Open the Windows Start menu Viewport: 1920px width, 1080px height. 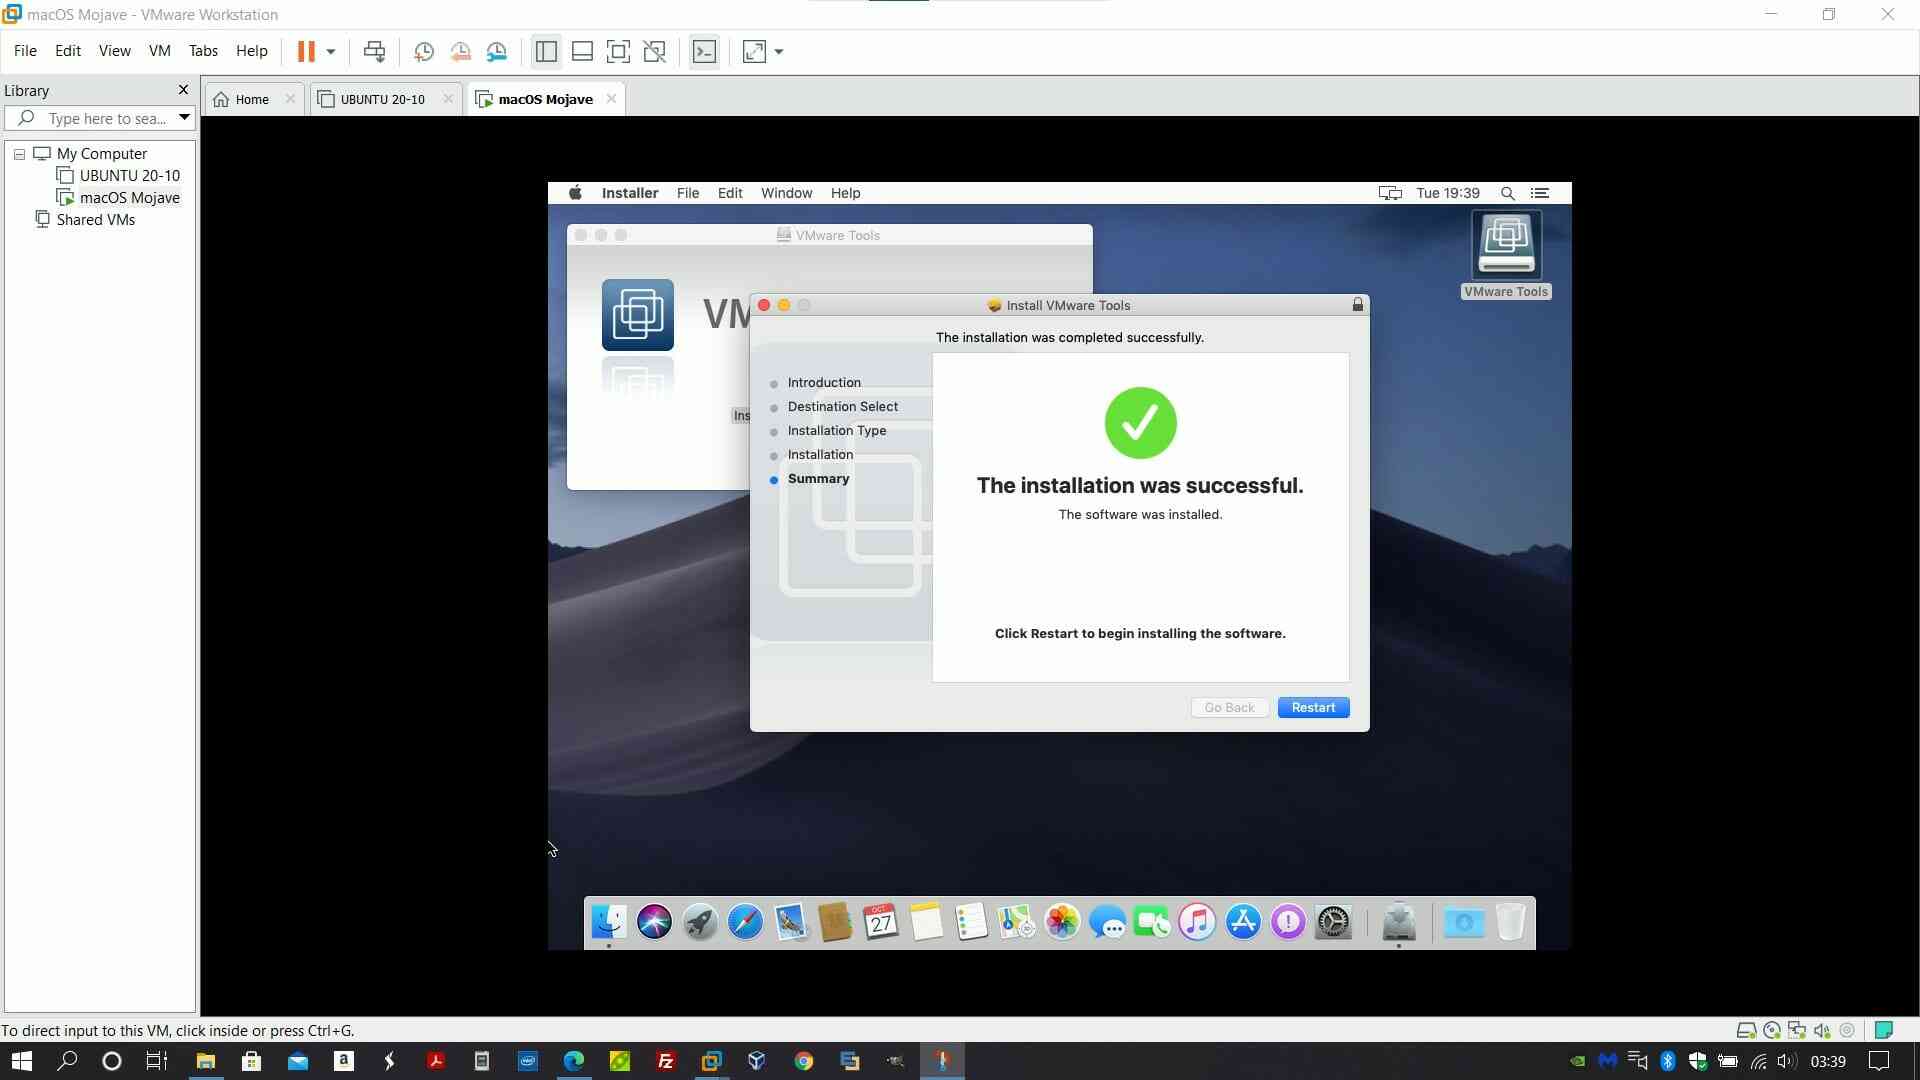coord(21,1061)
